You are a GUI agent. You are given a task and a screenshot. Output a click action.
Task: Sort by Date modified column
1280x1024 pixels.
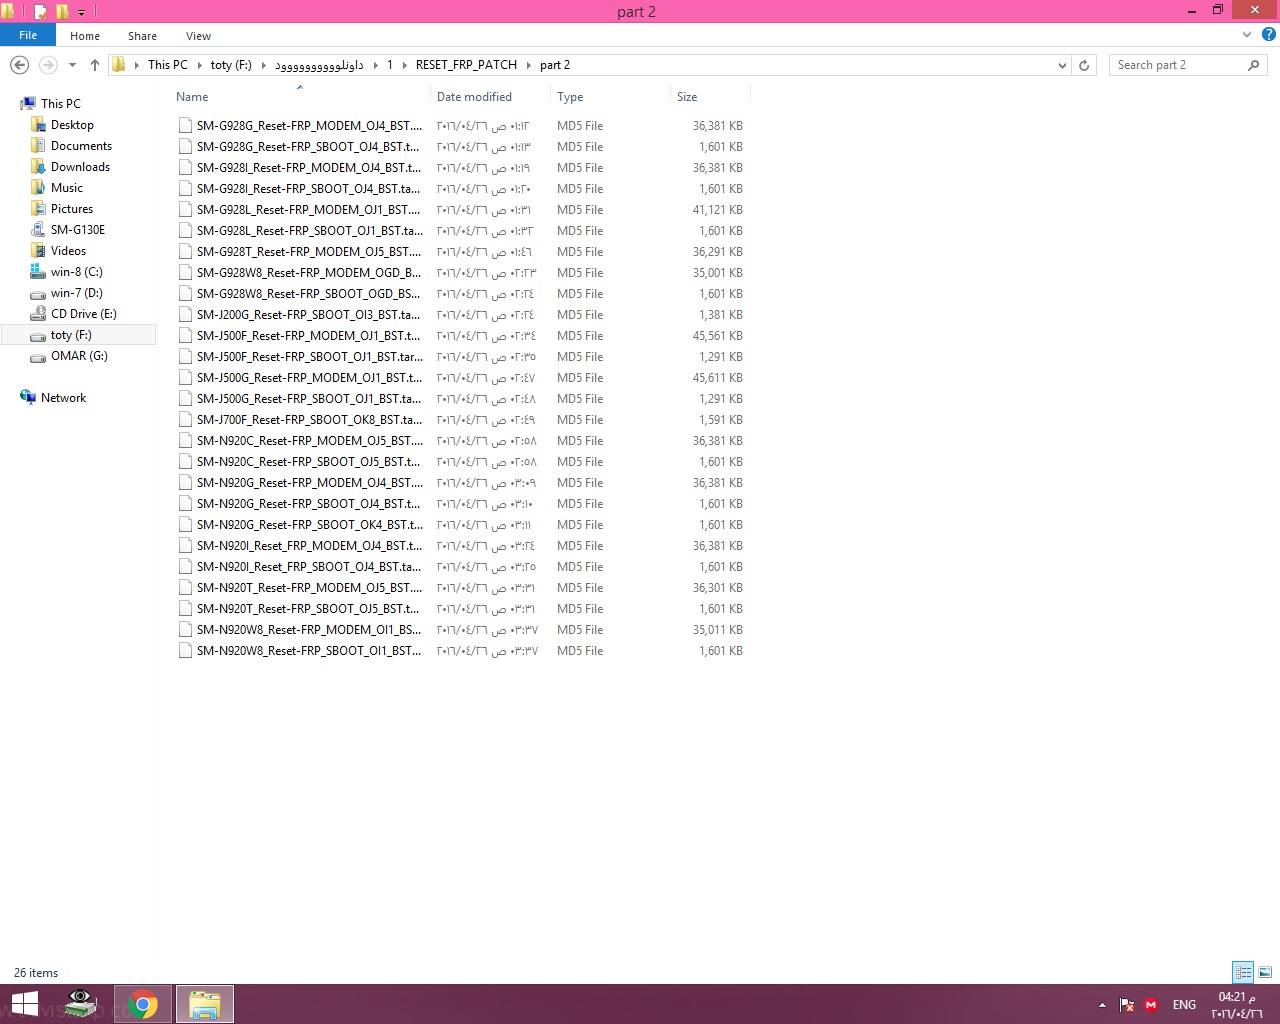point(474,97)
